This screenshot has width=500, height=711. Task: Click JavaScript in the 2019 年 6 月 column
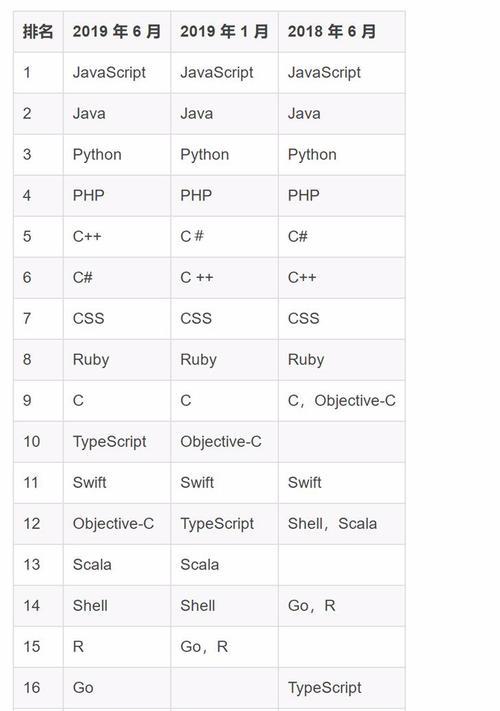click(x=109, y=73)
